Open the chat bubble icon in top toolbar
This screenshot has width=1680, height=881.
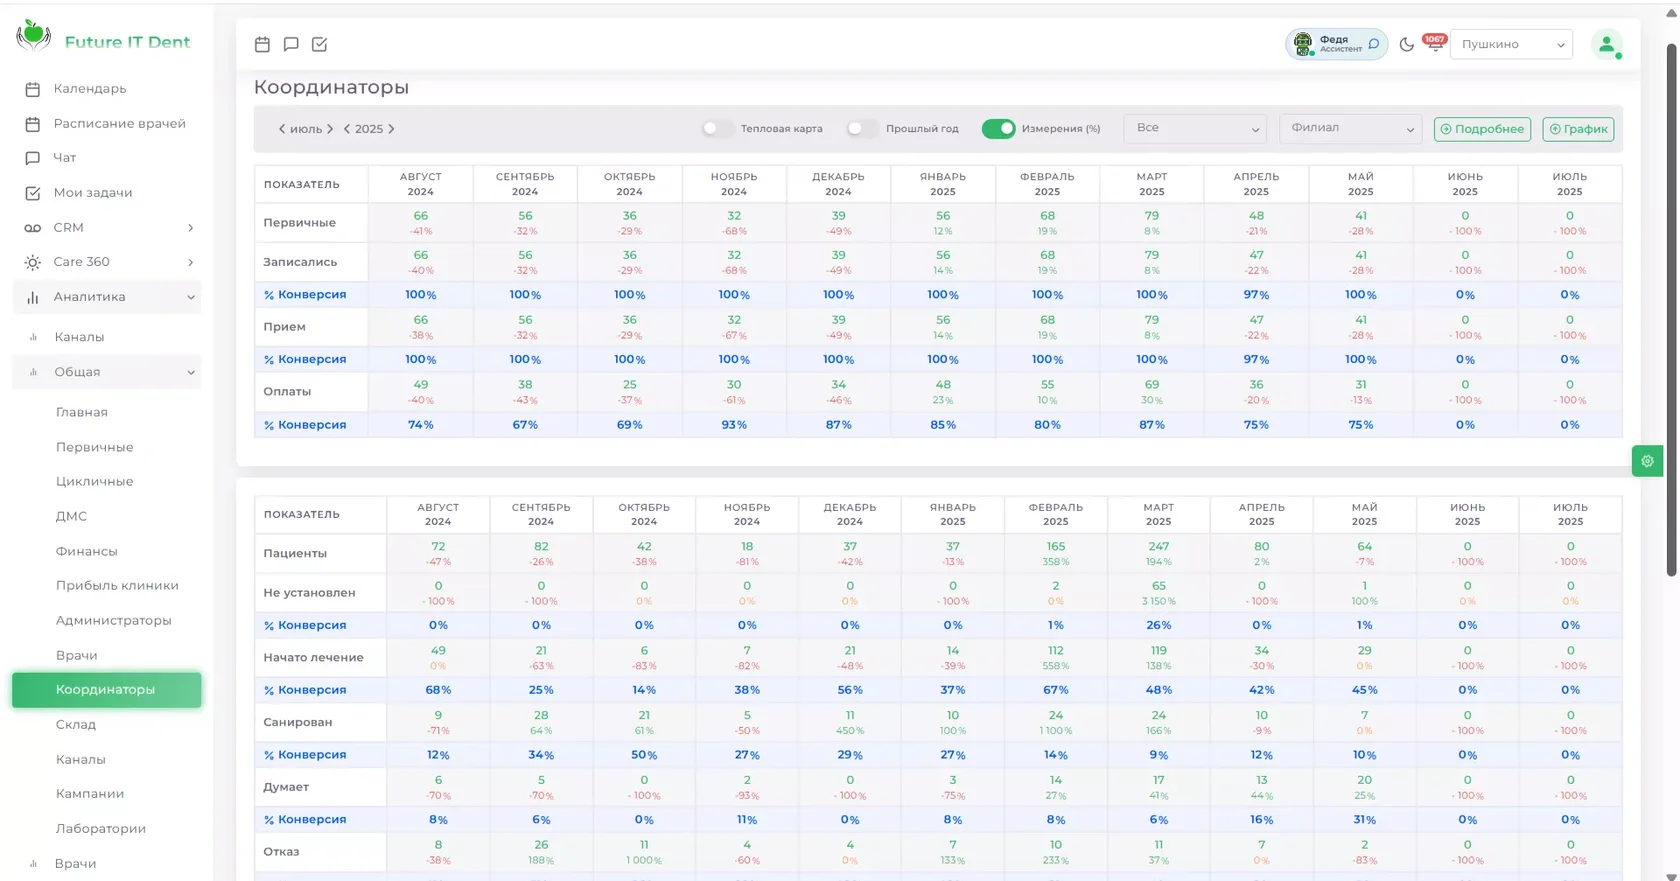(x=291, y=44)
